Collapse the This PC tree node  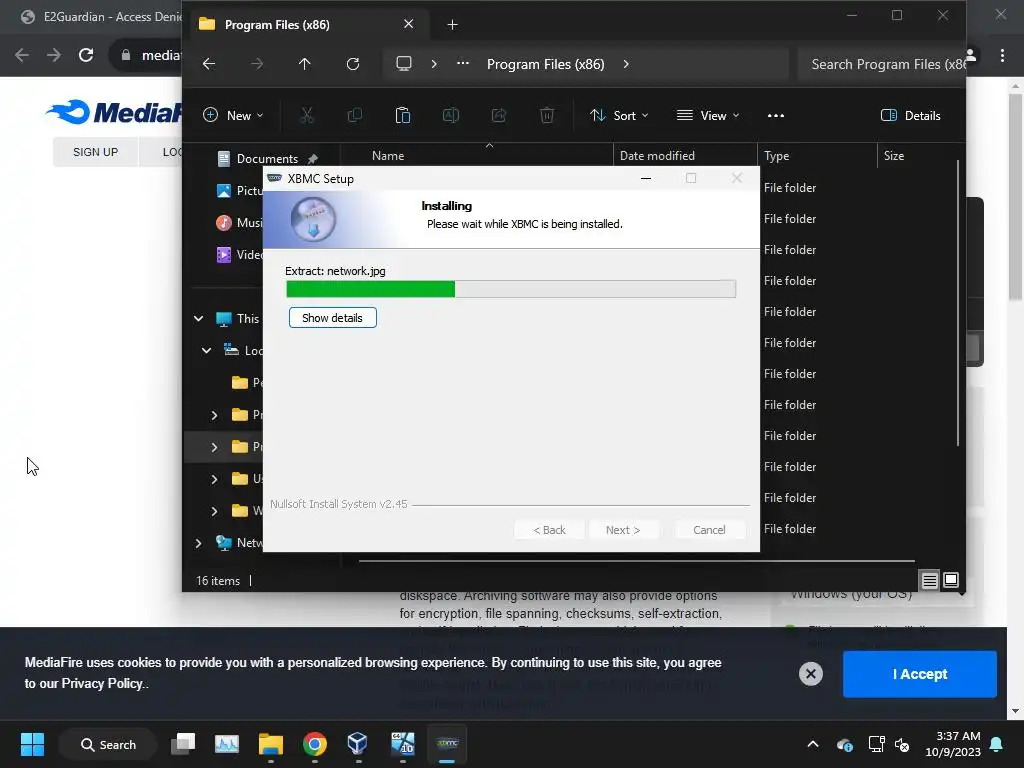click(x=199, y=319)
